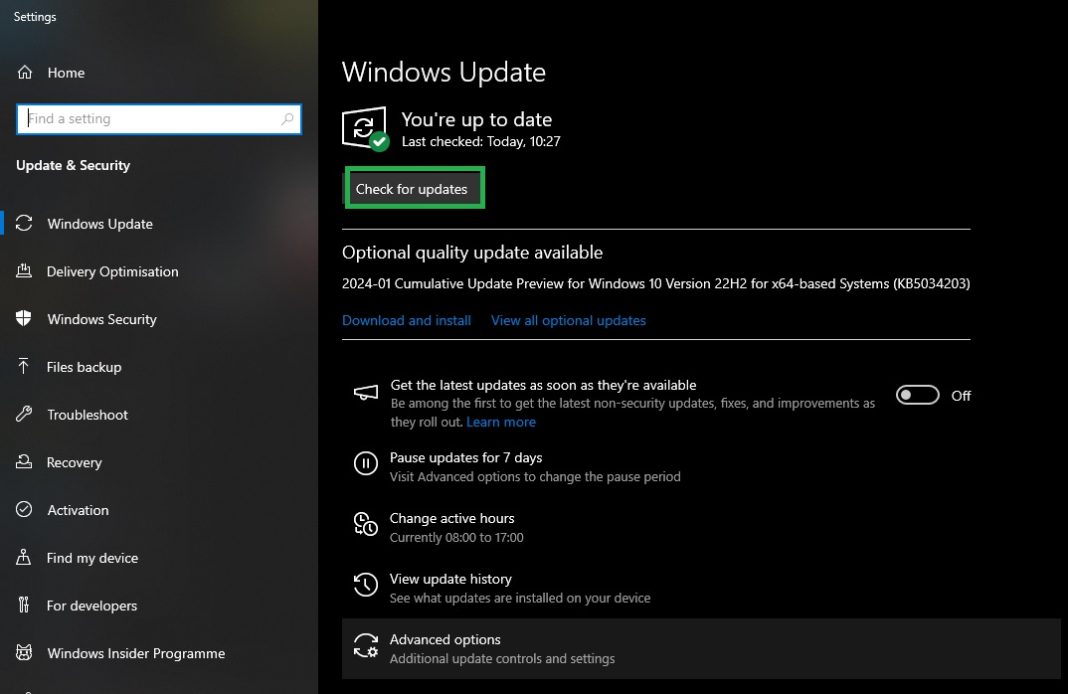Click the Activation checkmark icon
The image size is (1068, 694).
pyautogui.click(x=25, y=510)
